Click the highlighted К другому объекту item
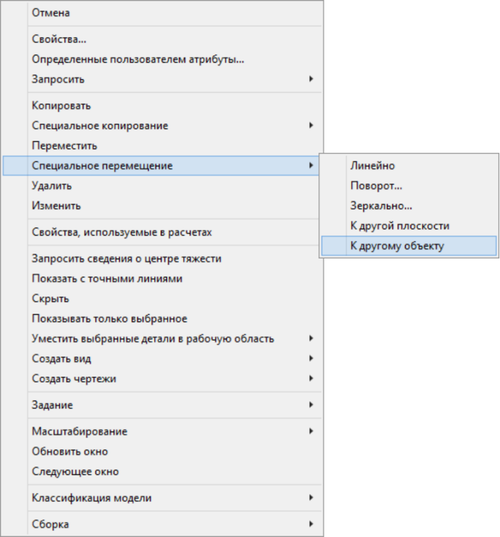500x537 pixels. [x=409, y=246]
